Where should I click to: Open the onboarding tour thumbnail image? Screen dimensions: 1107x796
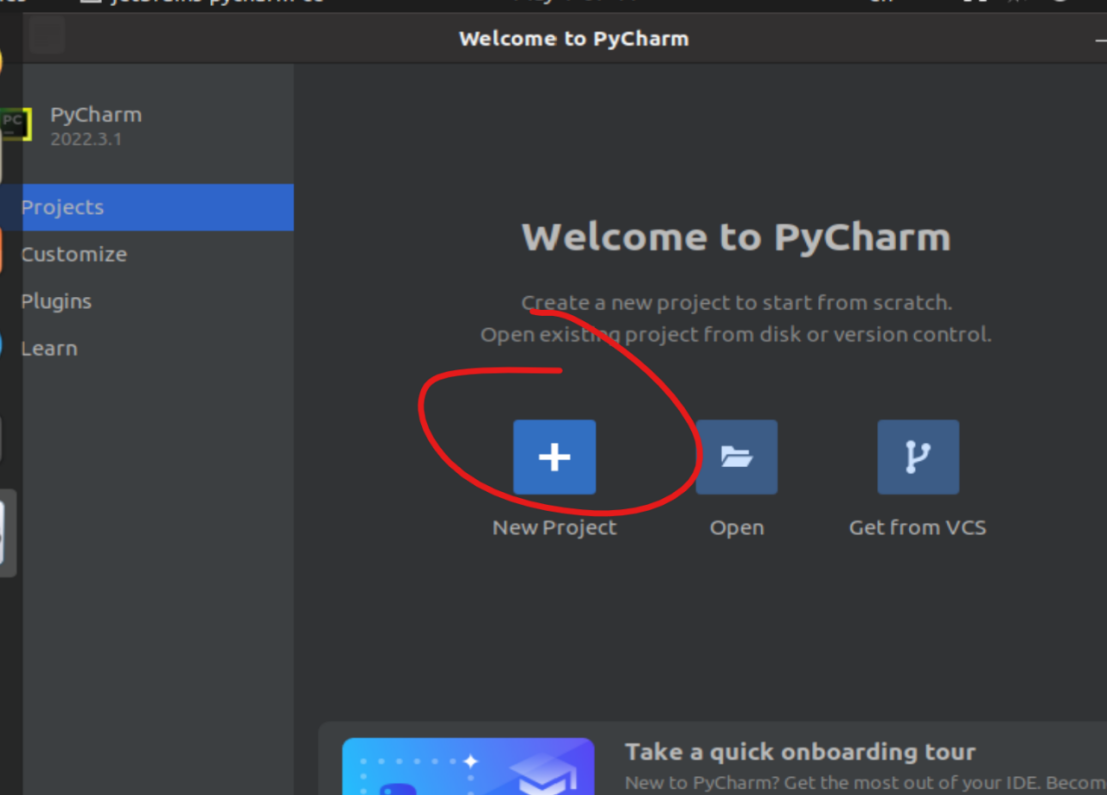point(468,766)
